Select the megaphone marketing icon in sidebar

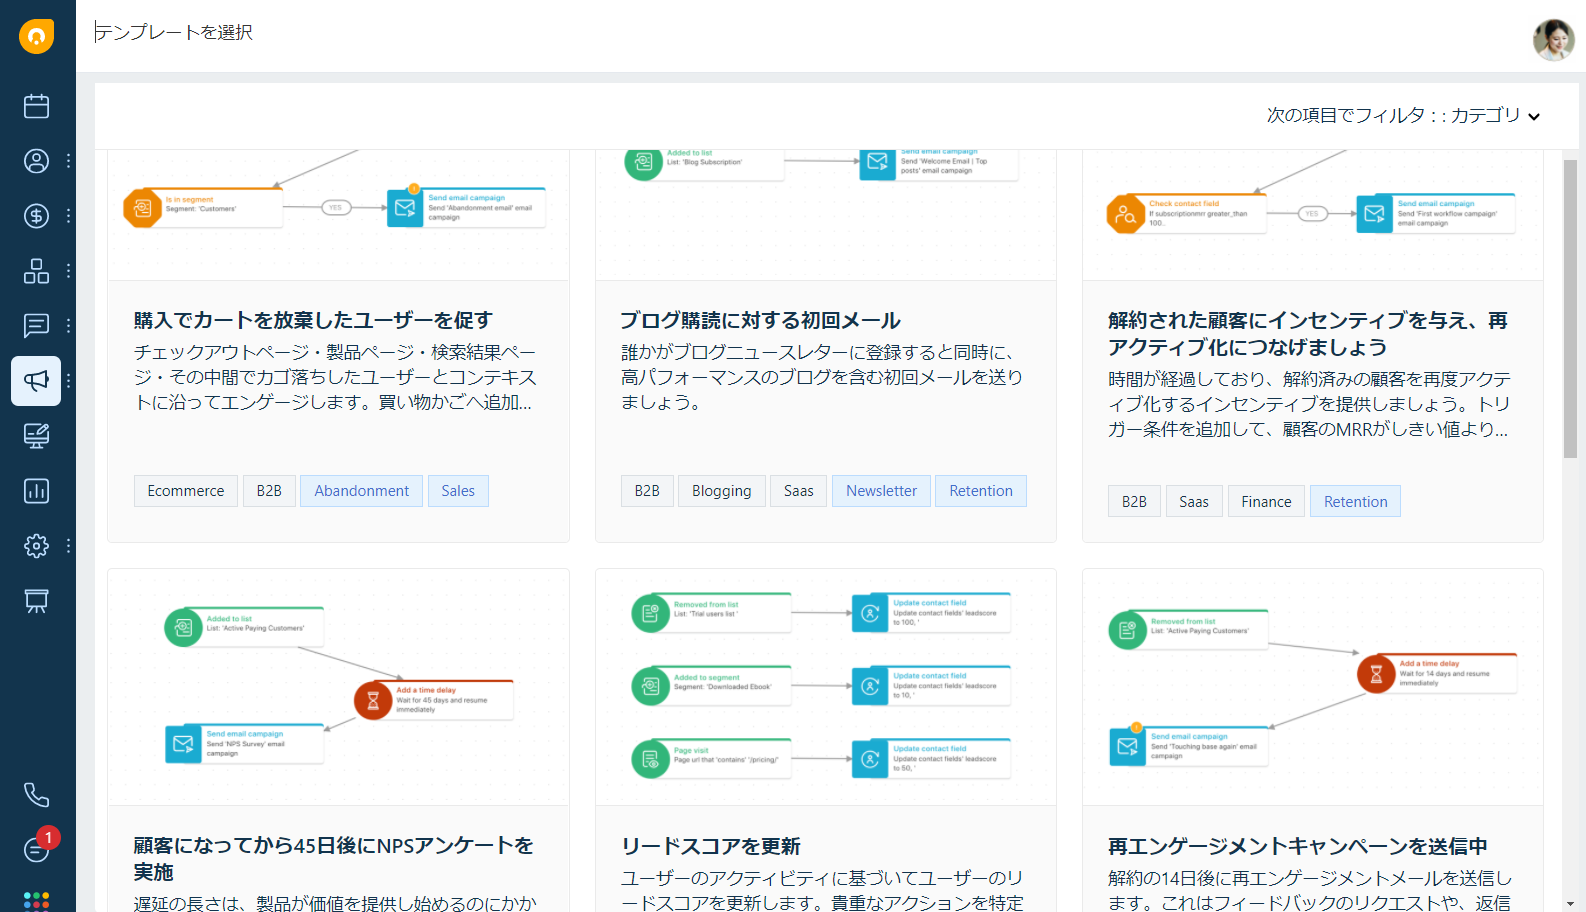pos(36,381)
